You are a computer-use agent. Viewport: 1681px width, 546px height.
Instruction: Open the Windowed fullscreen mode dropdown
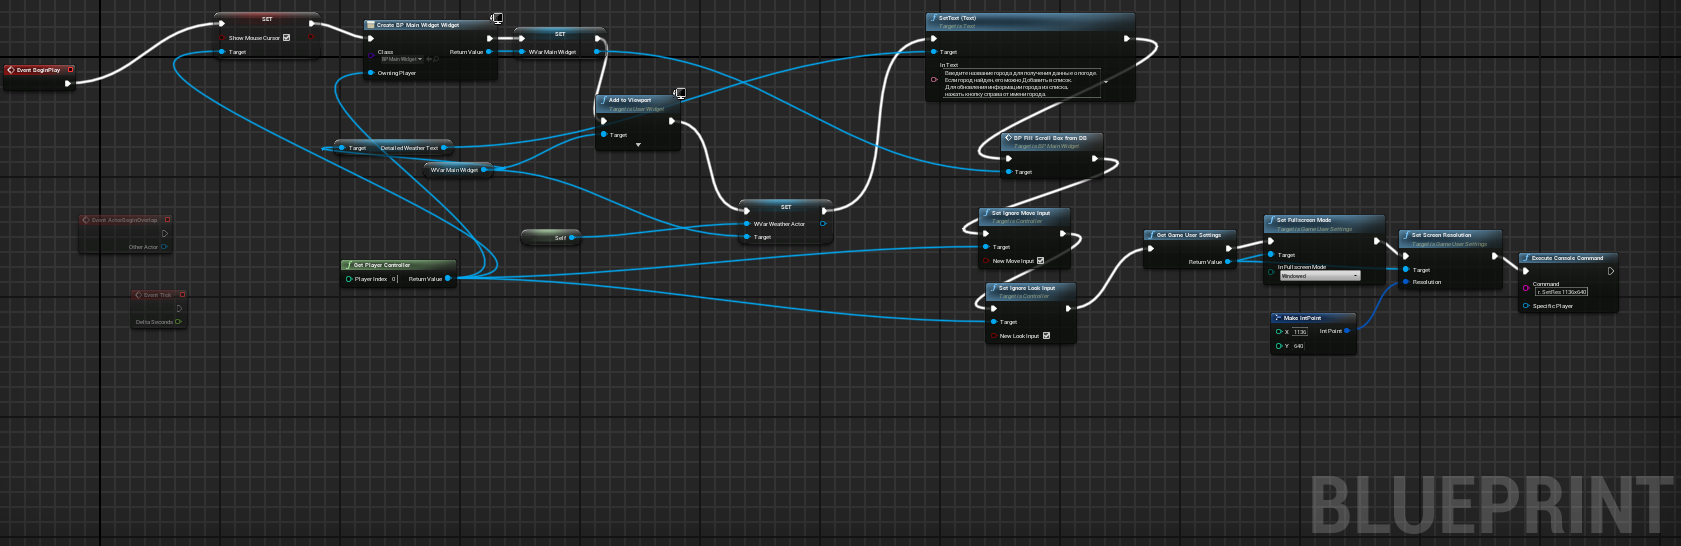coord(1320,276)
